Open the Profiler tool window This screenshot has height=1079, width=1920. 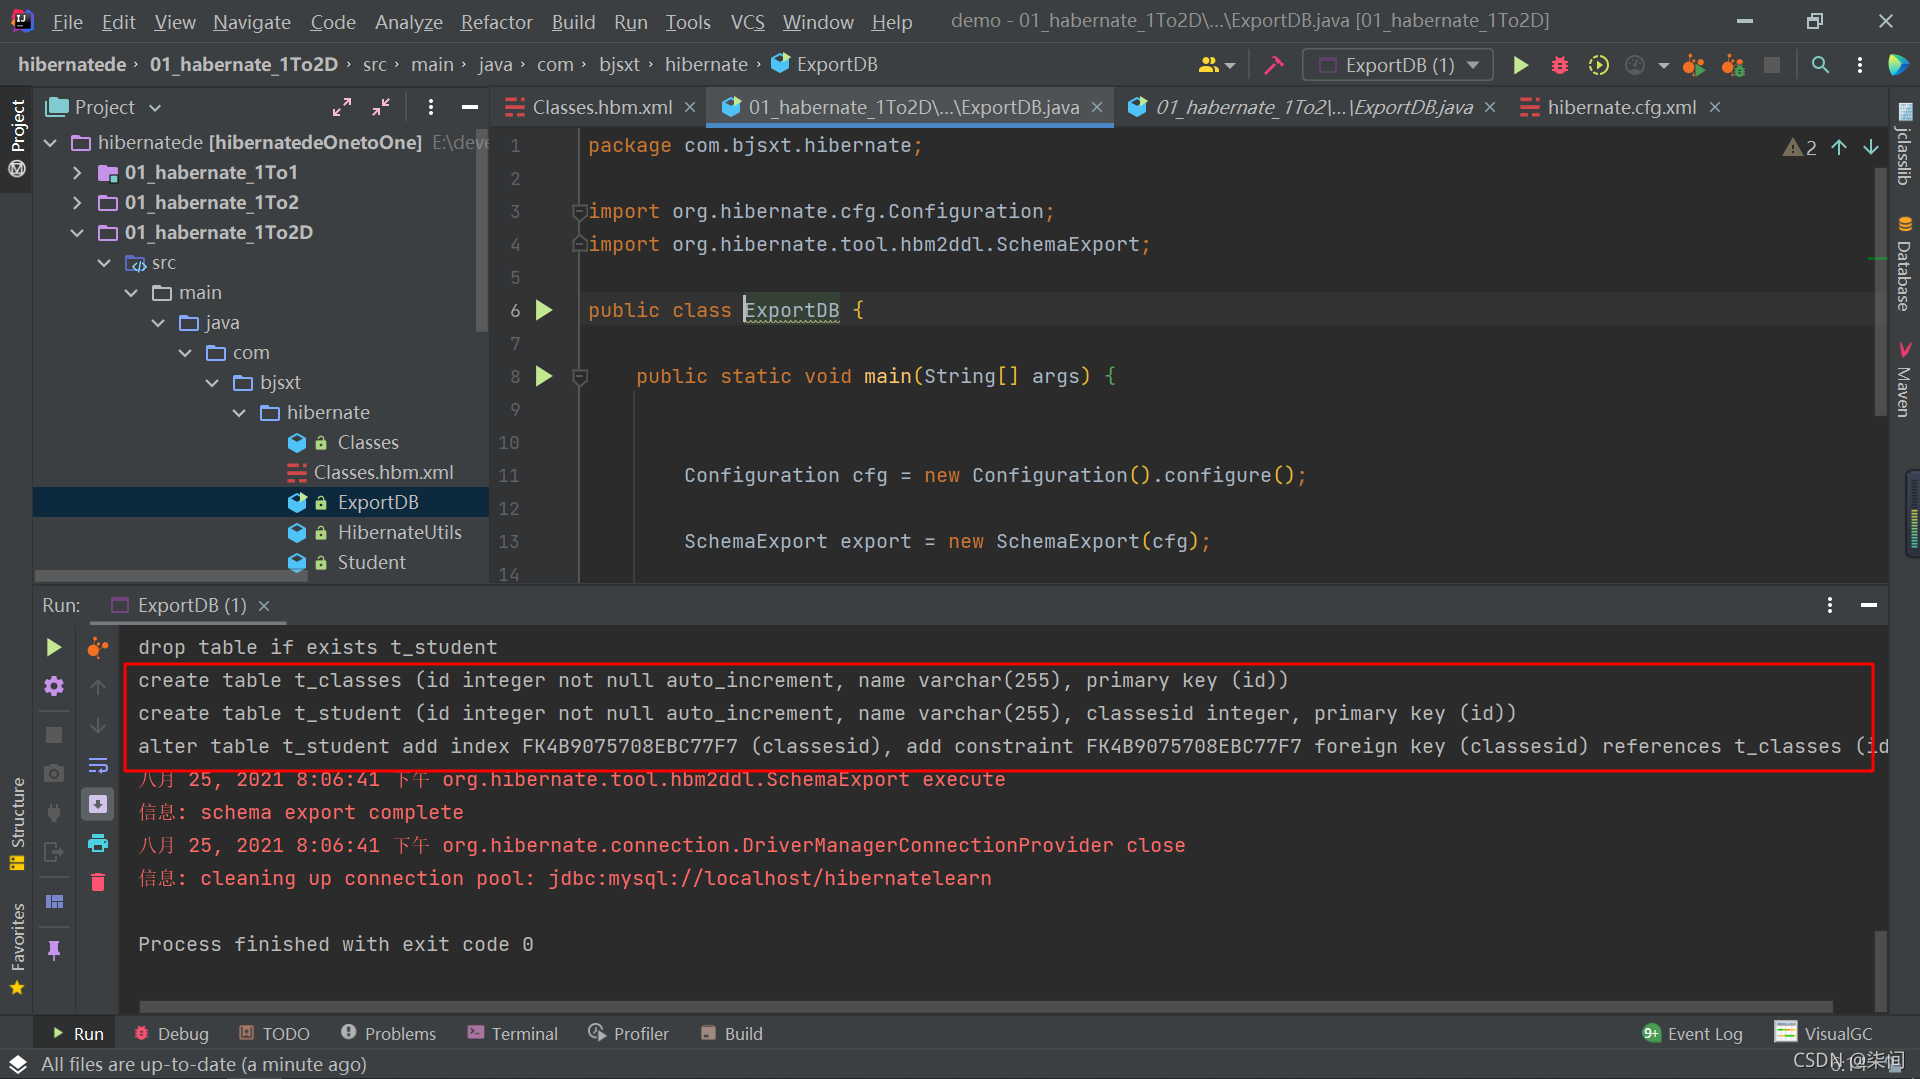[628, 1033]
